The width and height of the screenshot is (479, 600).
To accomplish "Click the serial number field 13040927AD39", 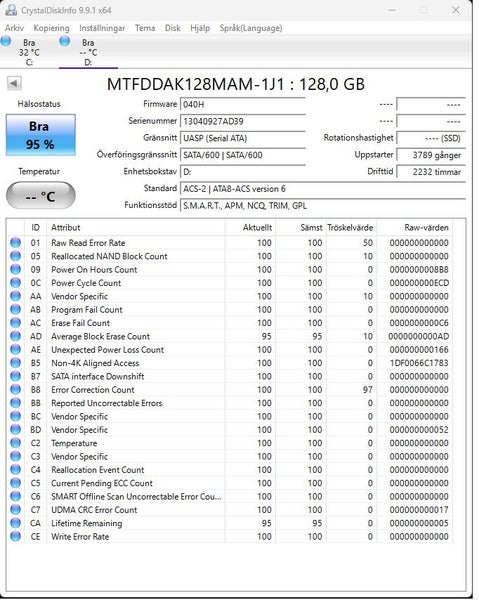I will point(243,121).
